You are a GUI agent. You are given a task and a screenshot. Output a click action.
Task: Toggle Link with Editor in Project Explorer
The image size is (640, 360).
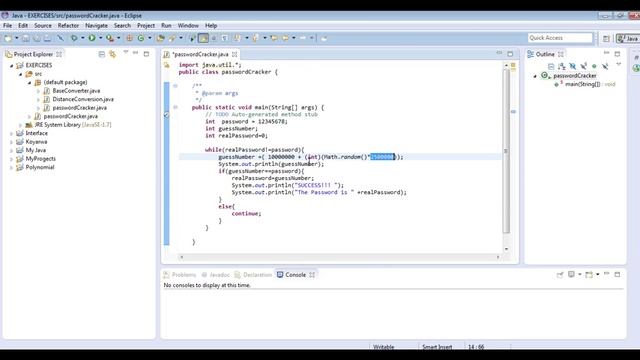click(112, 54)
